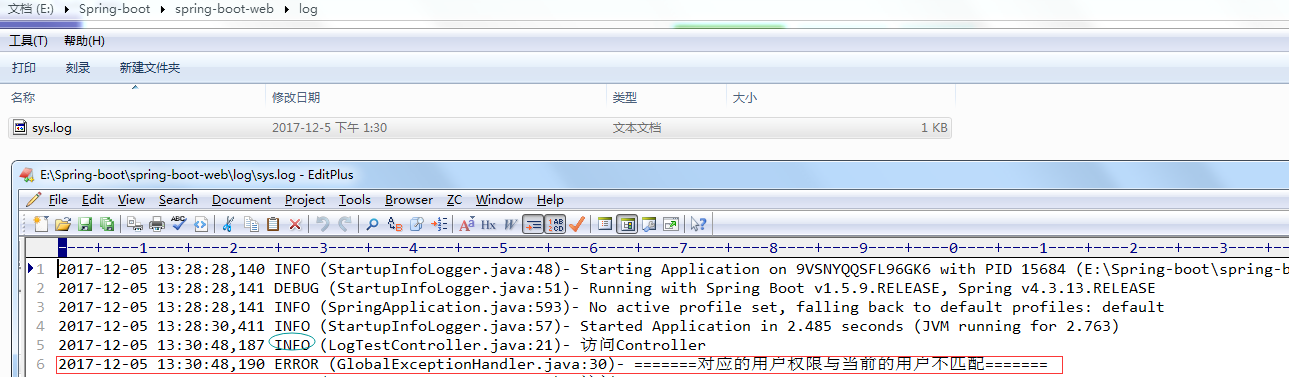Open the Document menu
Image resolution: width=1289 pixels, height=377 pixels.
pyautogui.click(x=241, y=200)
